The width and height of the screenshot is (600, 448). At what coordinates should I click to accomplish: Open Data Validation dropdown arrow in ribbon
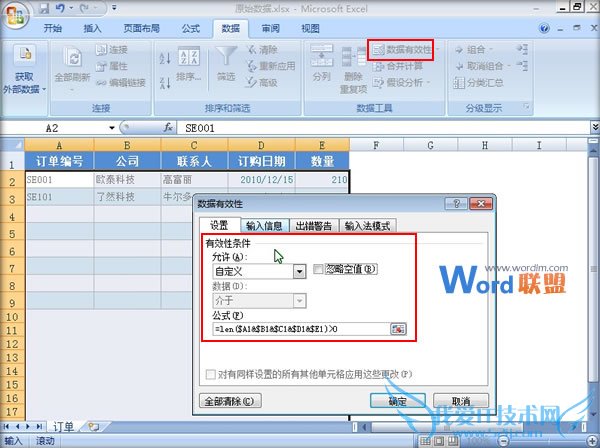coord(437,50)
